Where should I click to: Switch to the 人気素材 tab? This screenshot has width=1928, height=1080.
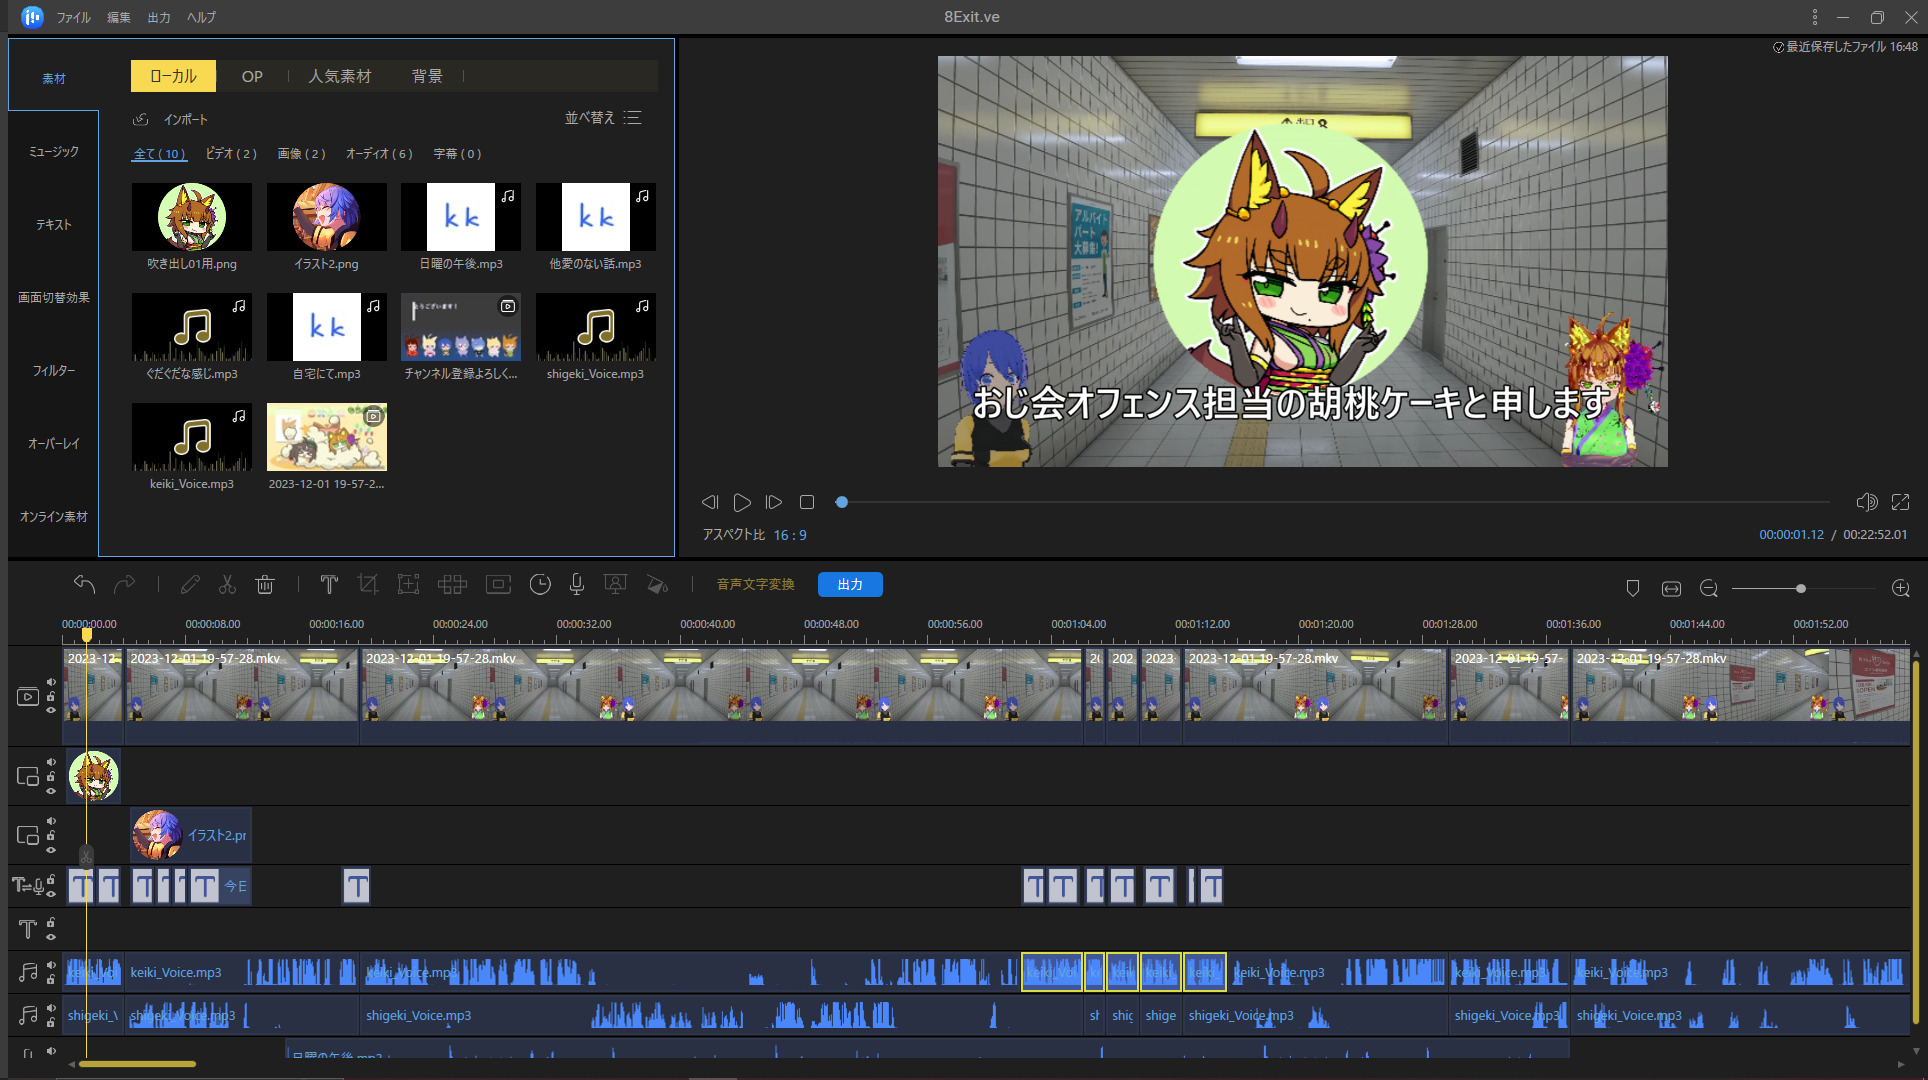tap(339, 76)
